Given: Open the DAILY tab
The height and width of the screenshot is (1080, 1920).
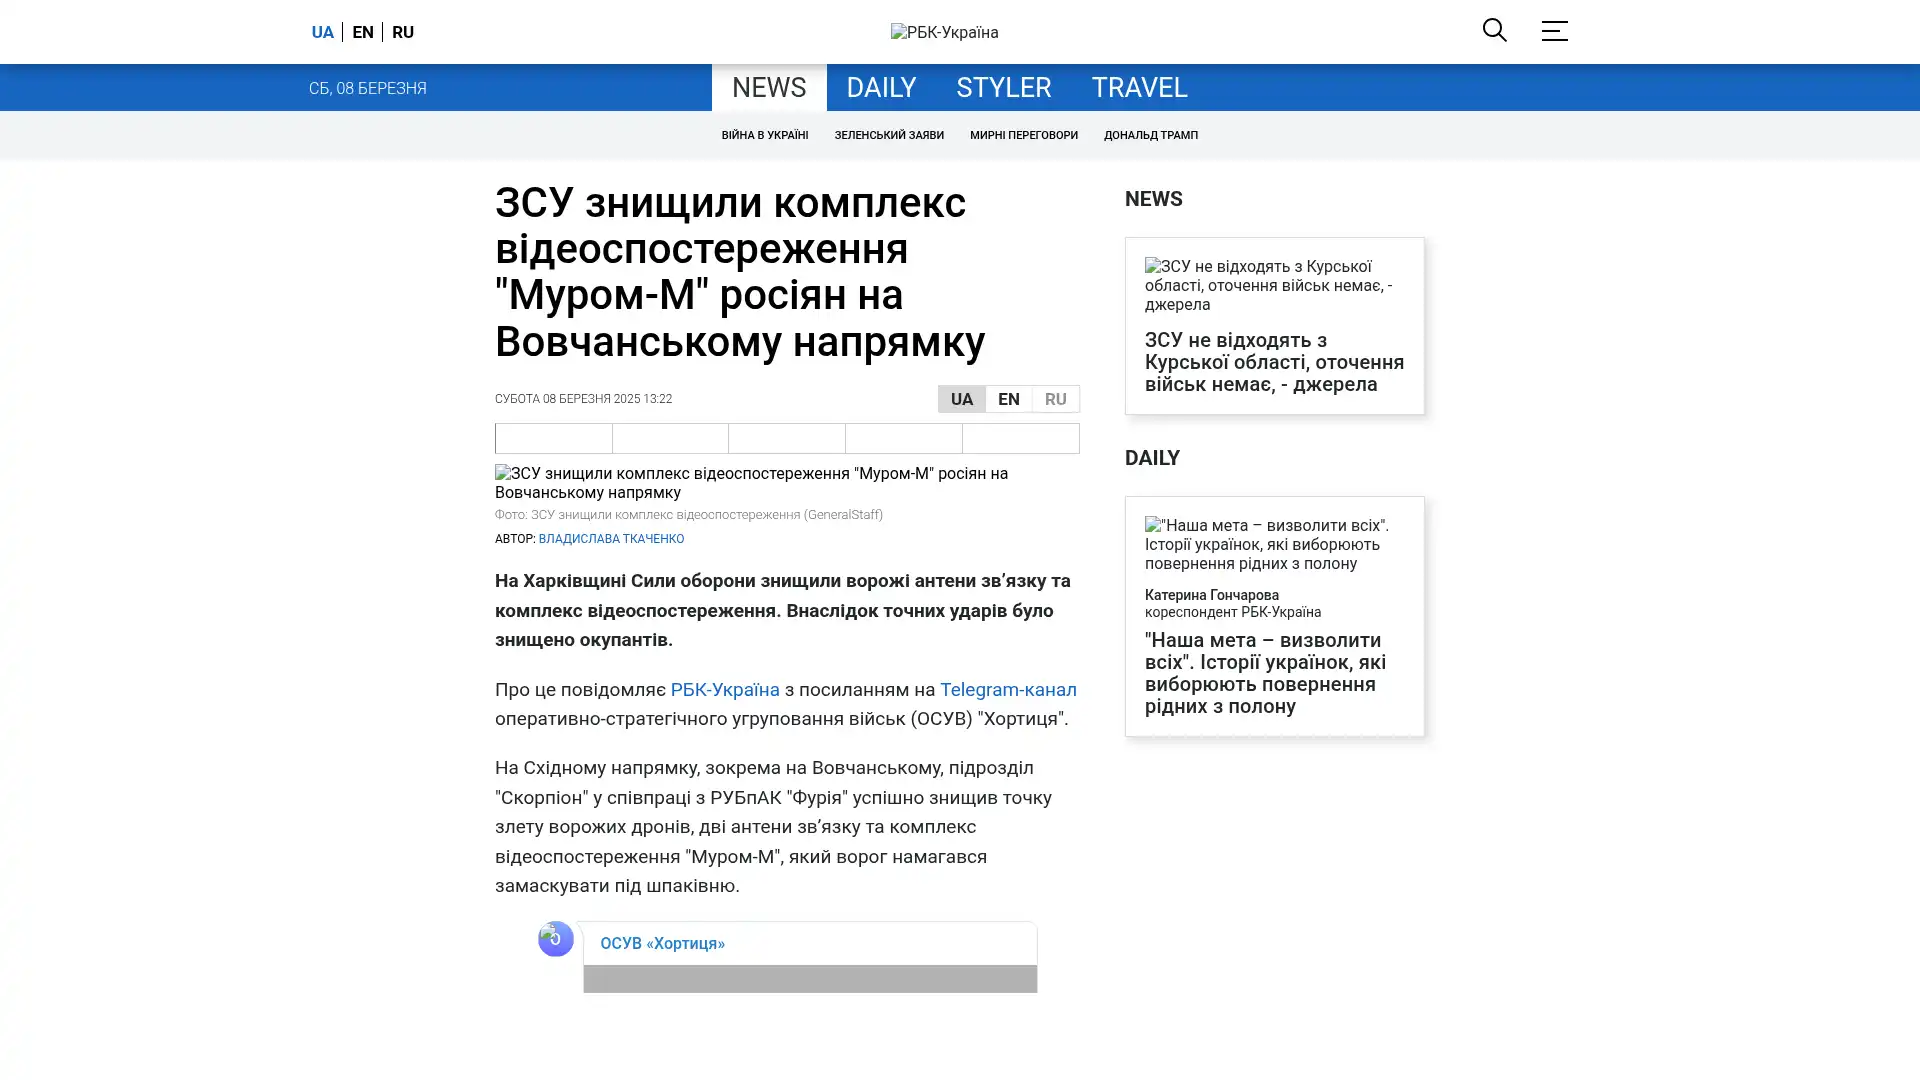Looking at the screenshot, I should pos(880,88).
